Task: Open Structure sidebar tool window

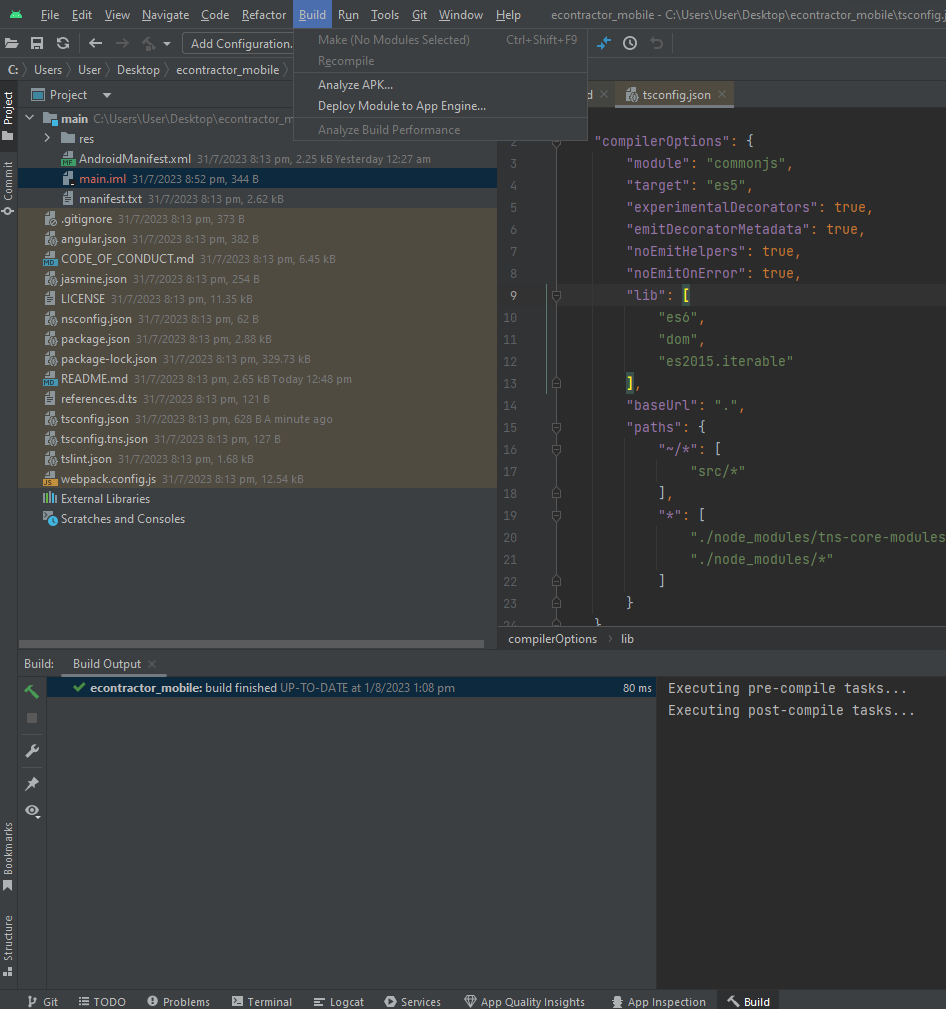Action: [x=8, y=945]
